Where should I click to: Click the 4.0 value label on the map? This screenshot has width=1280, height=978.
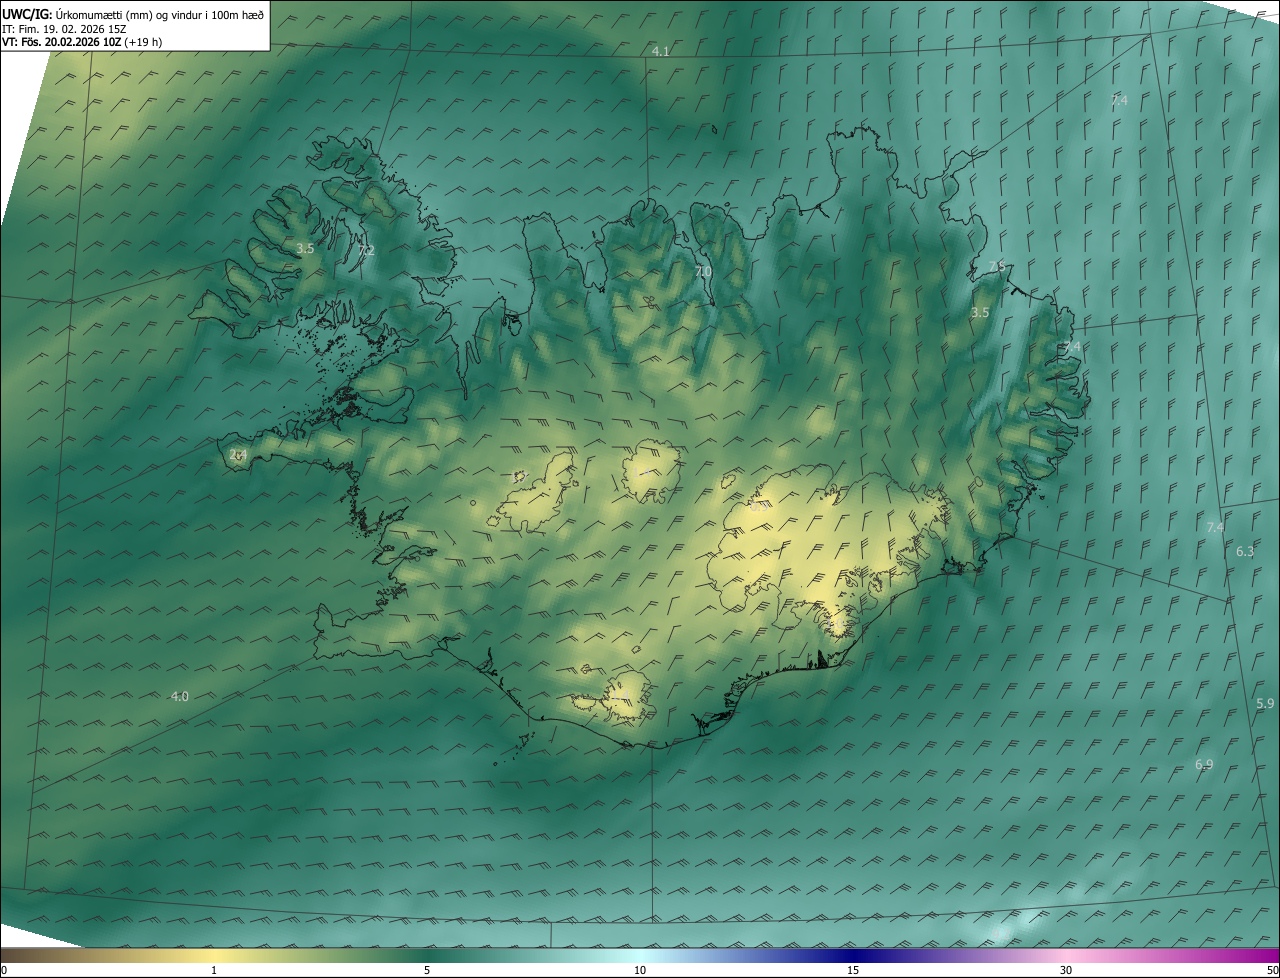click(180, 696)
